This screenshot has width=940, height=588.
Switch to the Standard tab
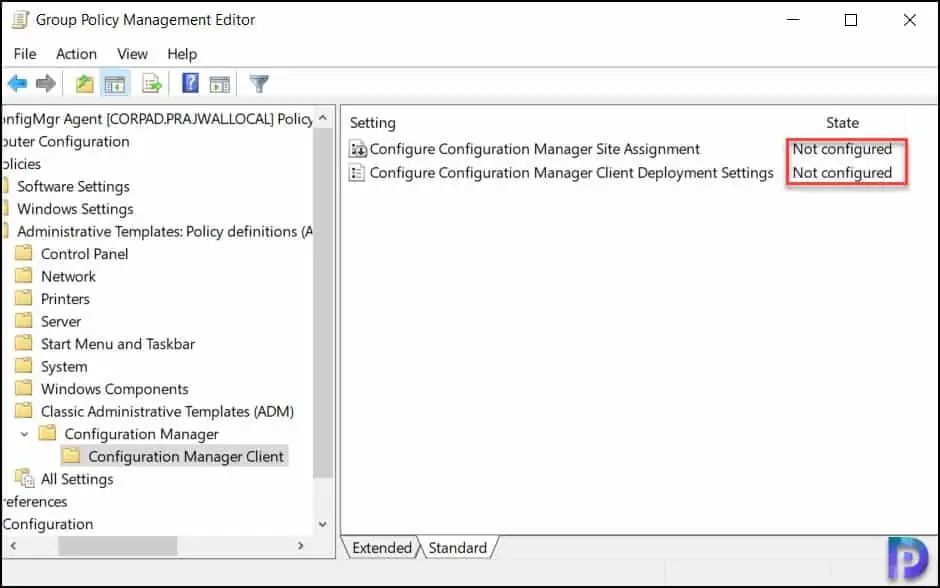457,548
